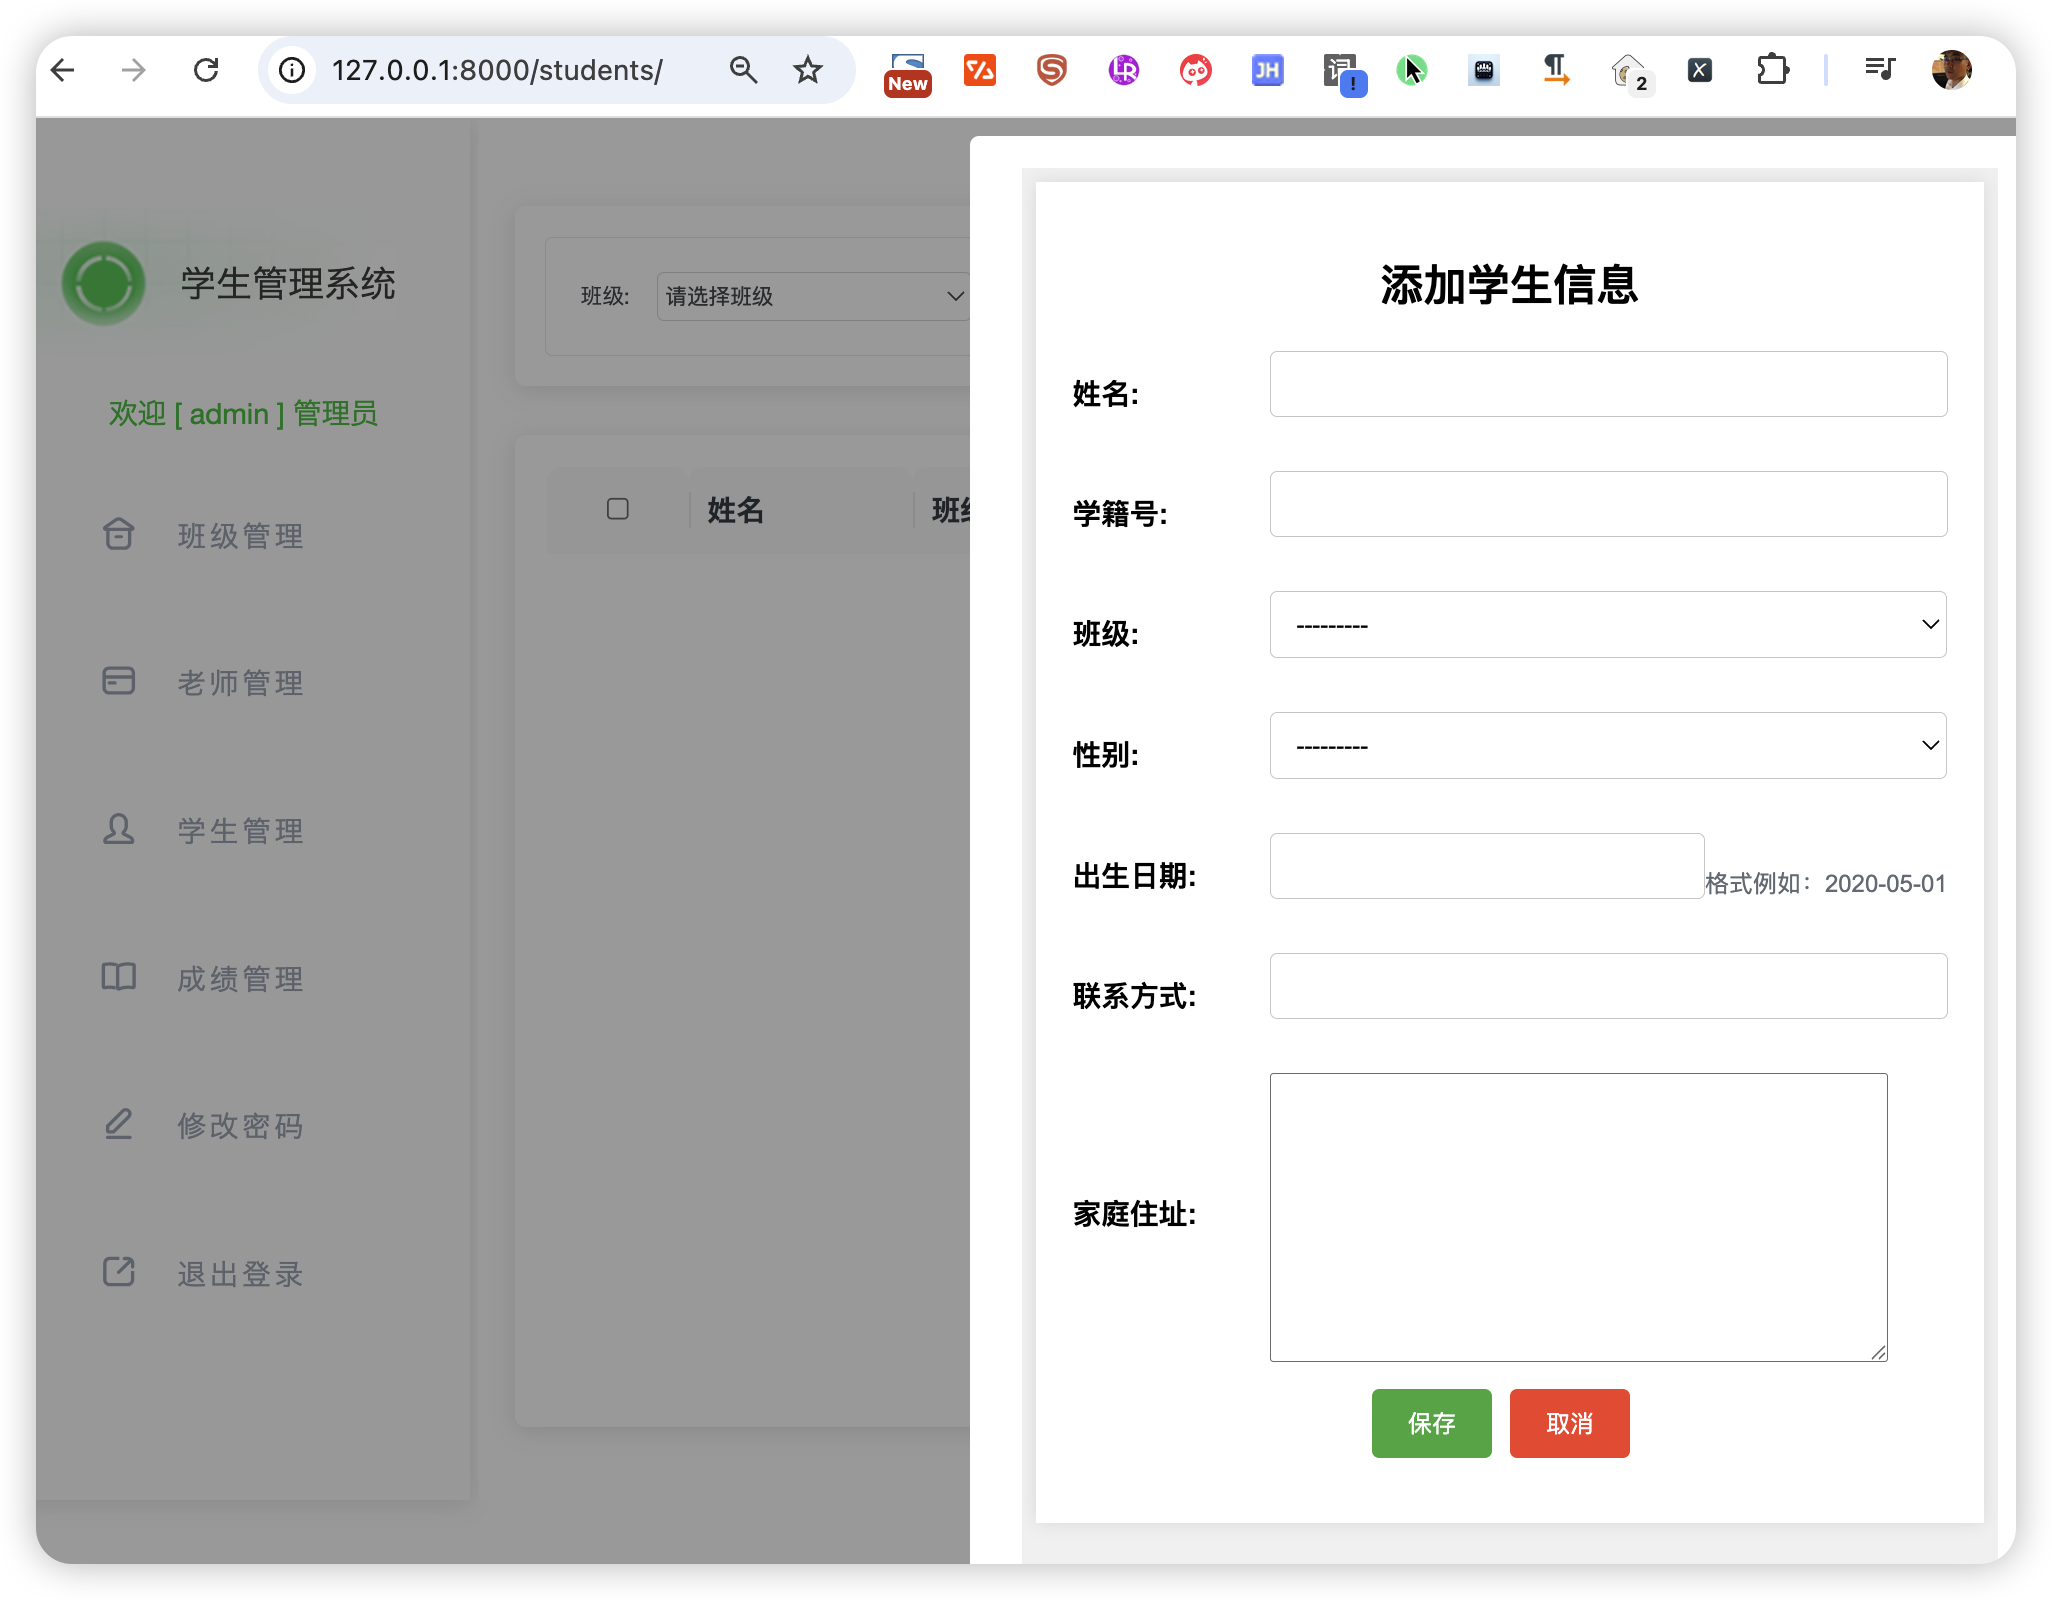Viewport: 2052px width, 1600px height.
Task: Open the media control playlist icon
Action: pyautogui.click(x=1879, y=70)
